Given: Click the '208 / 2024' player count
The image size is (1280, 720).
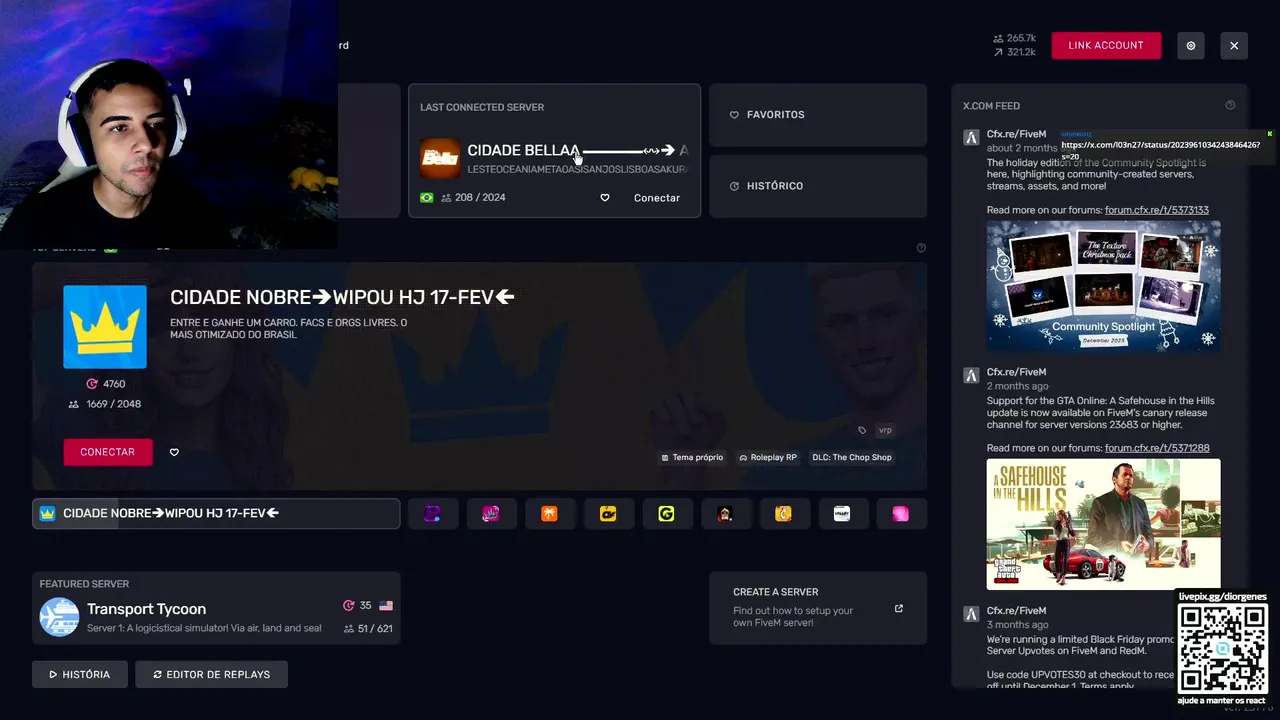Looking at the screenshot, I should click(x=480, y=198).
